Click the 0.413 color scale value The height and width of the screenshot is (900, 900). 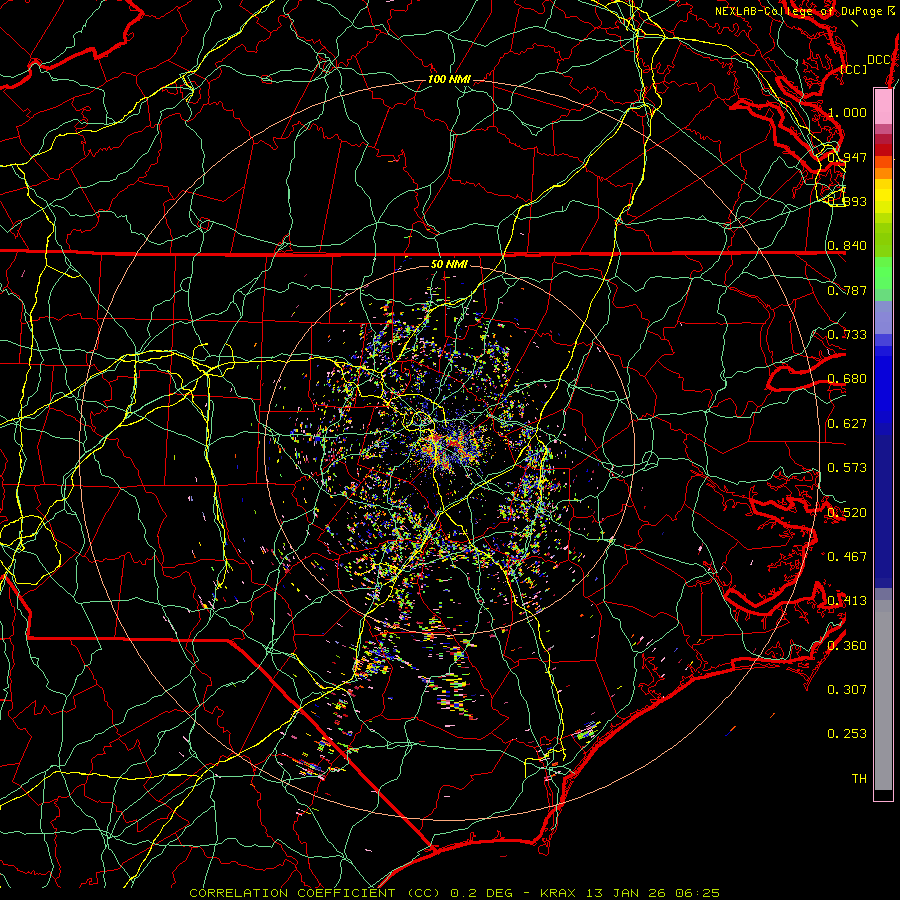847,600
